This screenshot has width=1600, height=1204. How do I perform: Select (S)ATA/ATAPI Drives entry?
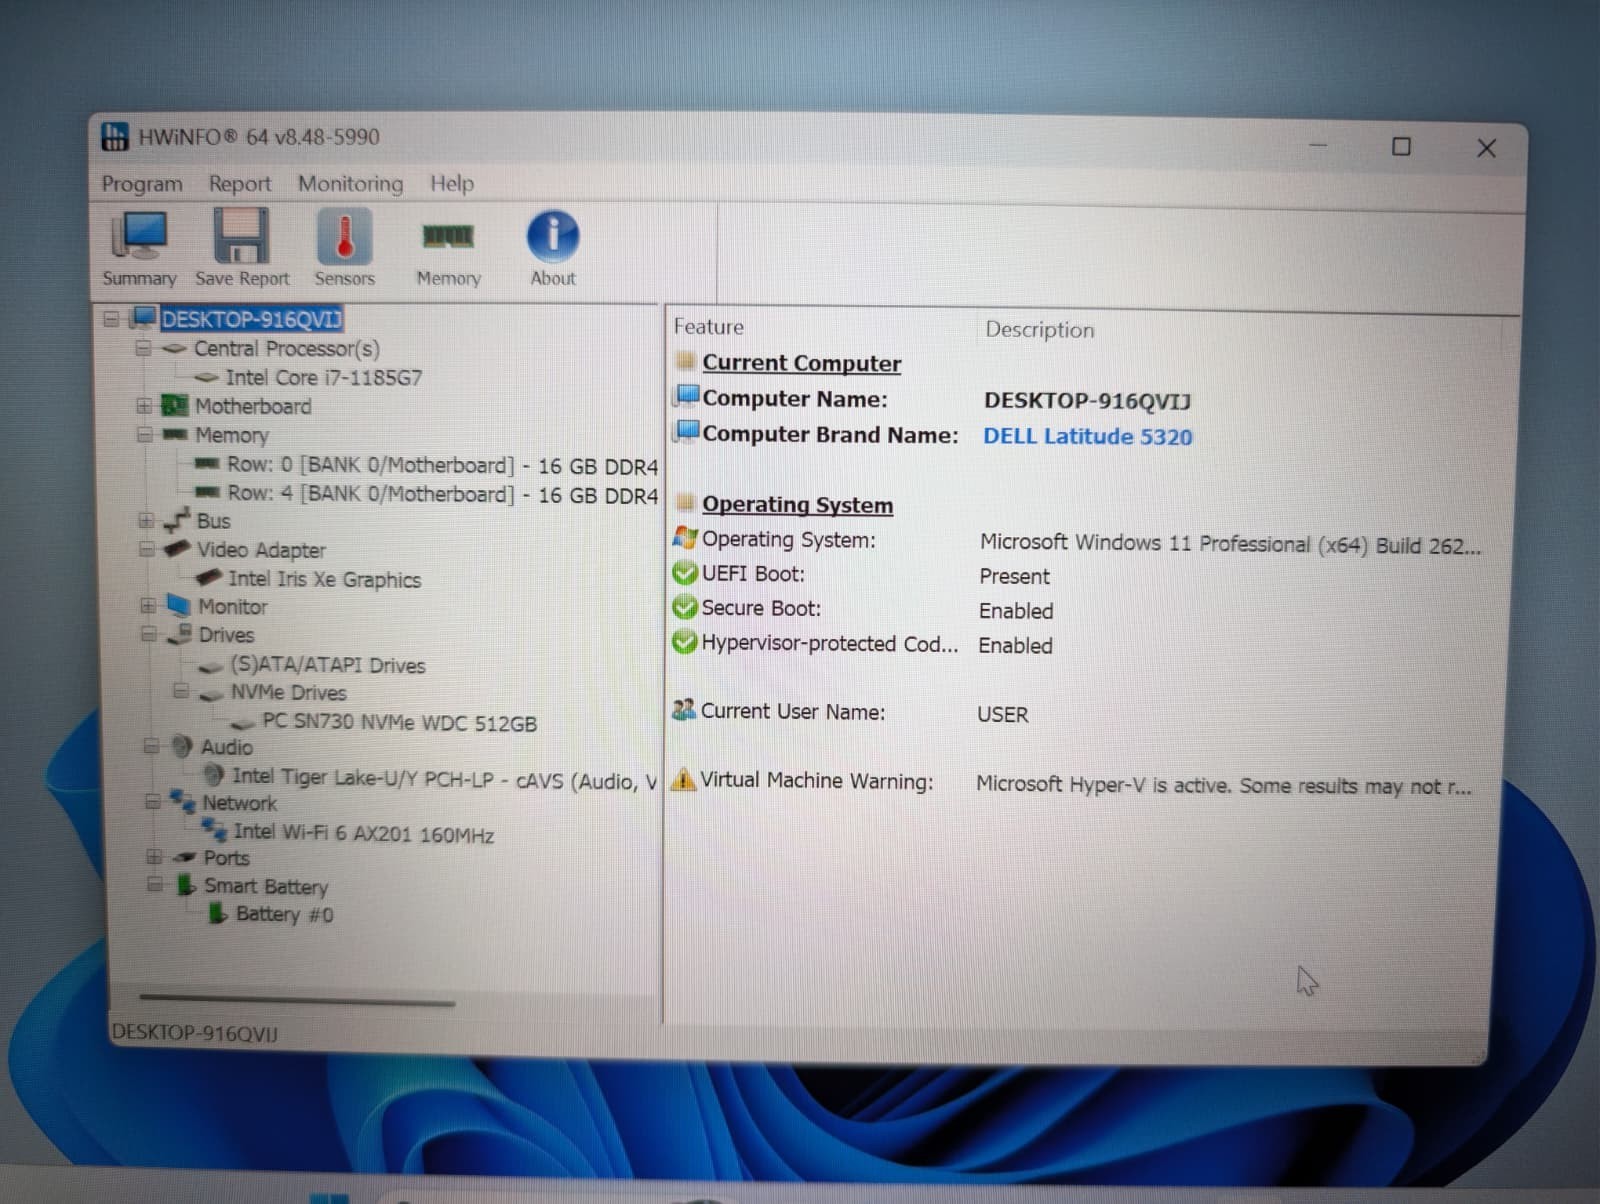(x=327, y=665)
